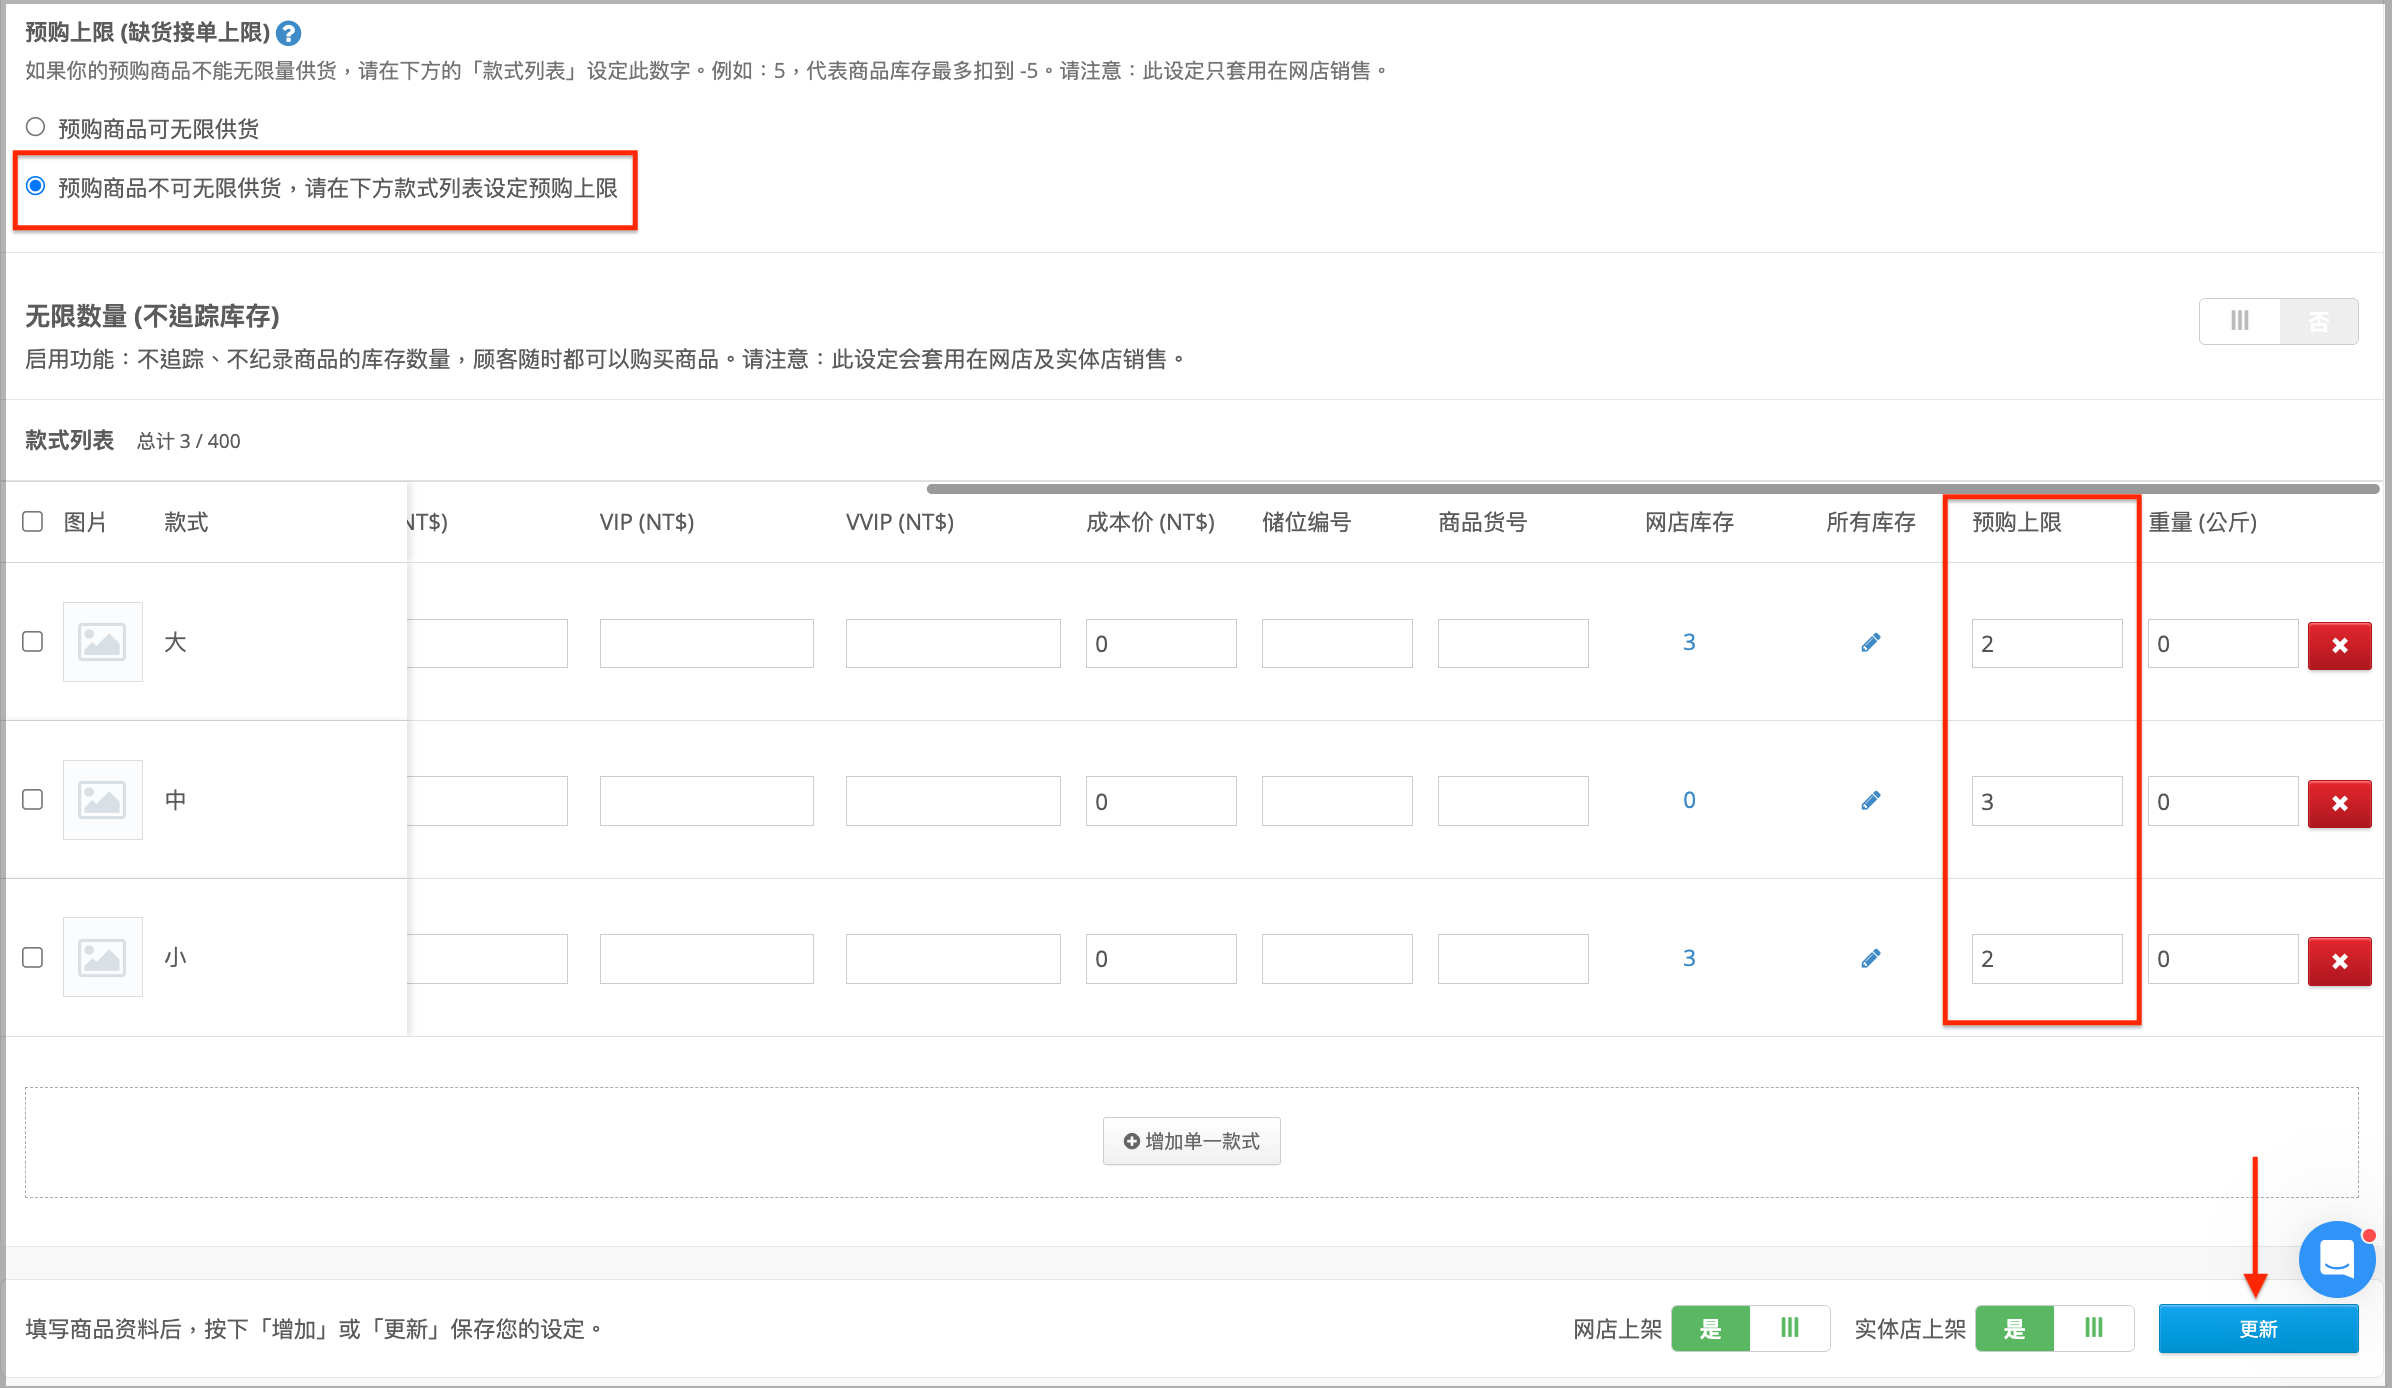Open the live chat bubble icon
2392x1388 pixels.
[x=2336, y=1259]
